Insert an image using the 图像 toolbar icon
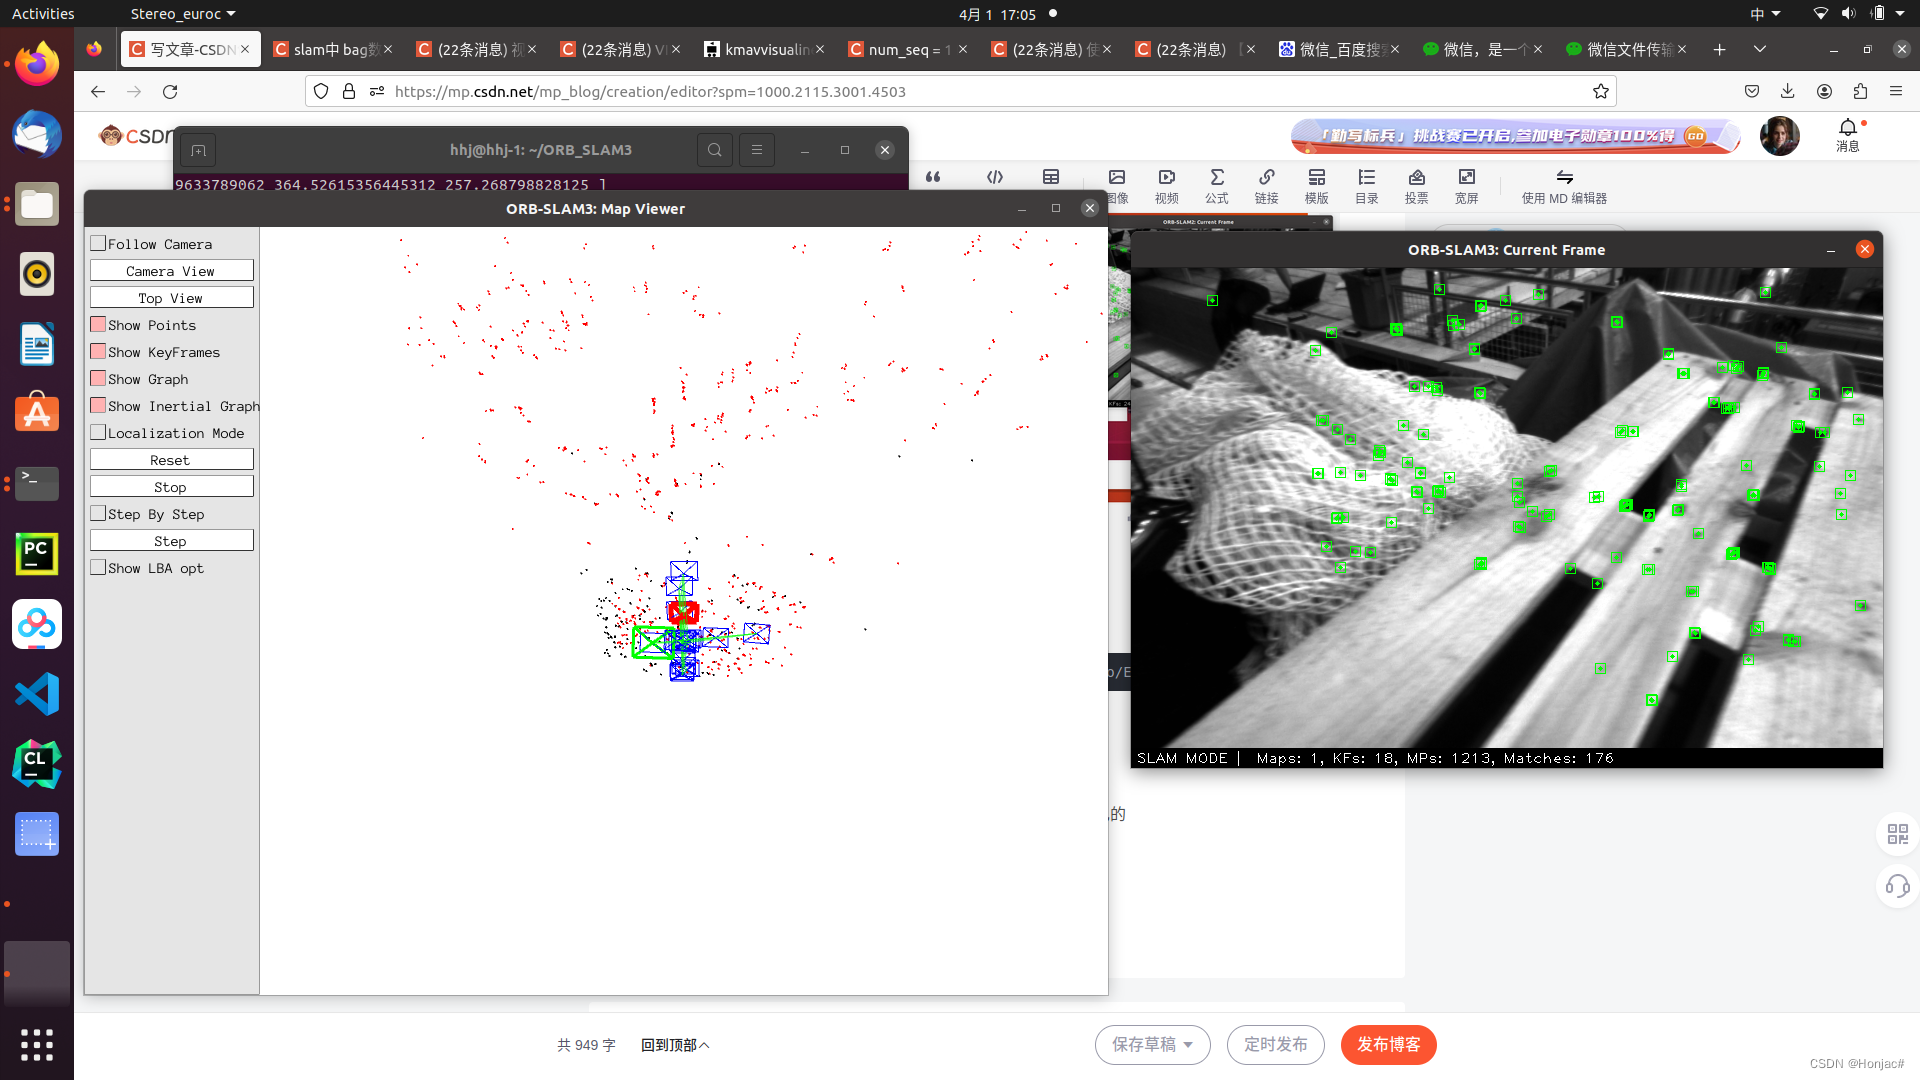 pos(1117,186)
